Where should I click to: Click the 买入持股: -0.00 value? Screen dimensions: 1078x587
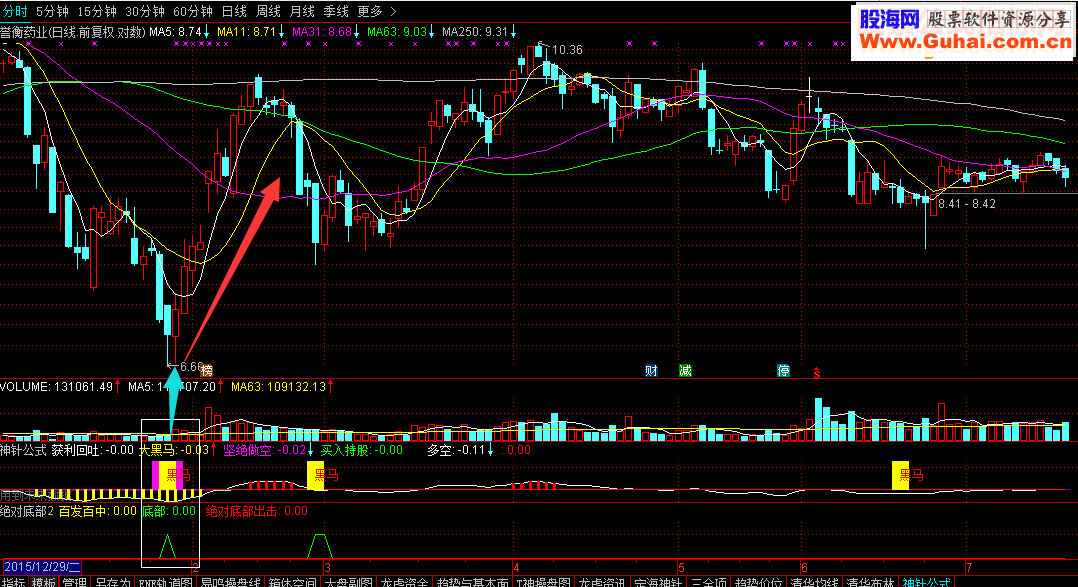pos(362,450)
